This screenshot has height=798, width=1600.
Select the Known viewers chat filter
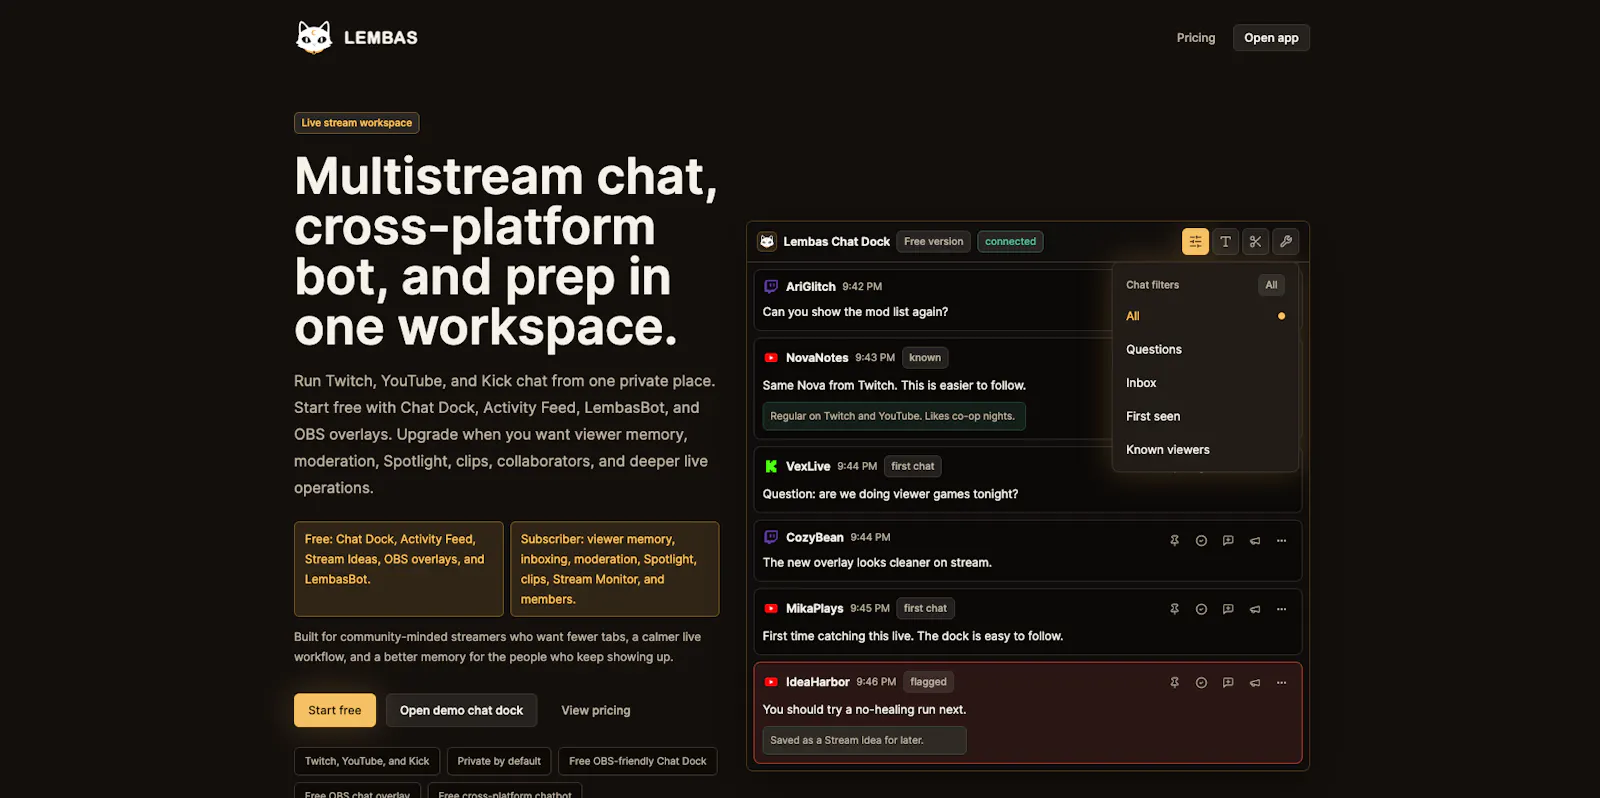(x=1205, y=450)
